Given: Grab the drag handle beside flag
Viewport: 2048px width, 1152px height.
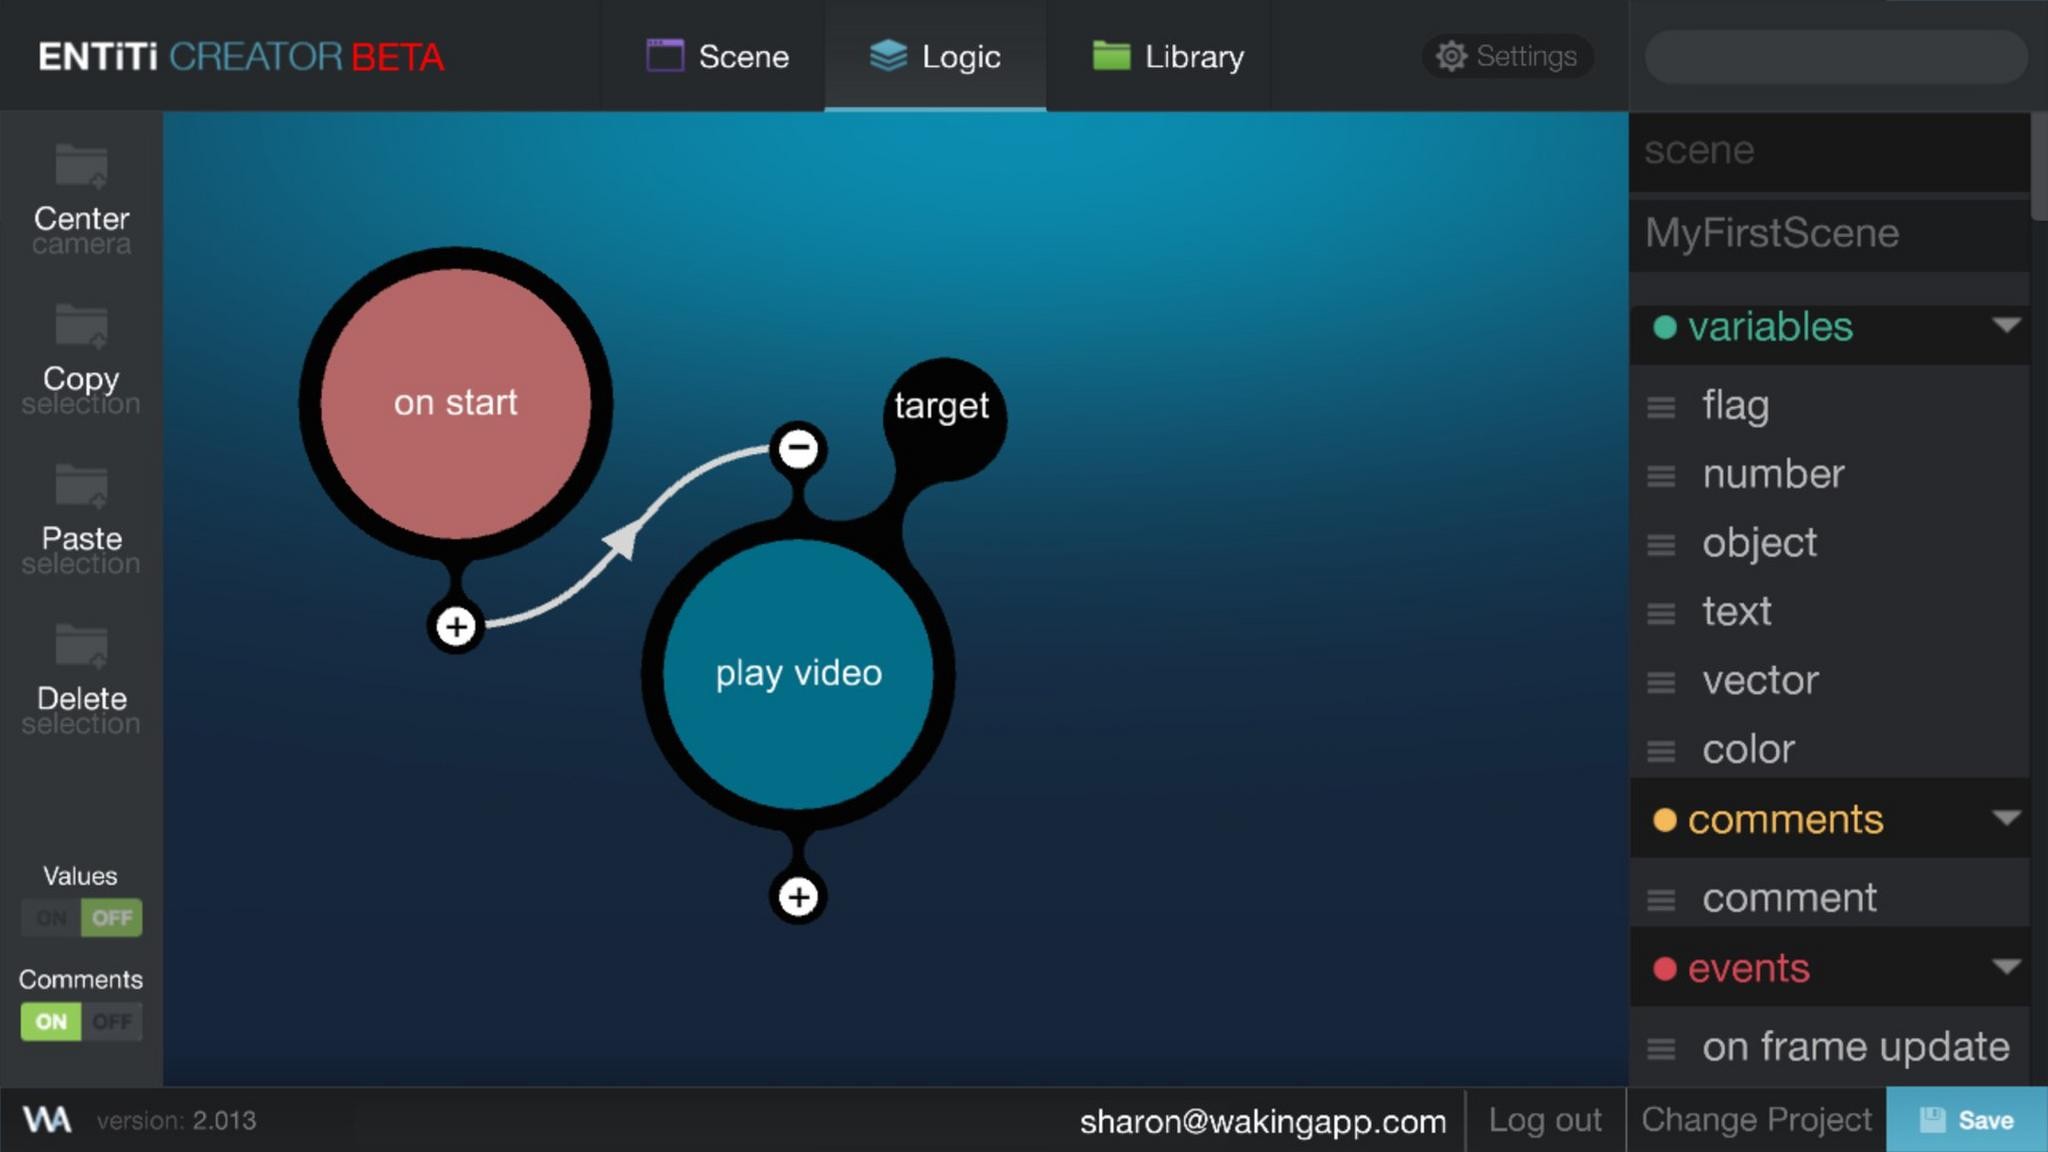Looking at the screenshot, I should 1661,407.
